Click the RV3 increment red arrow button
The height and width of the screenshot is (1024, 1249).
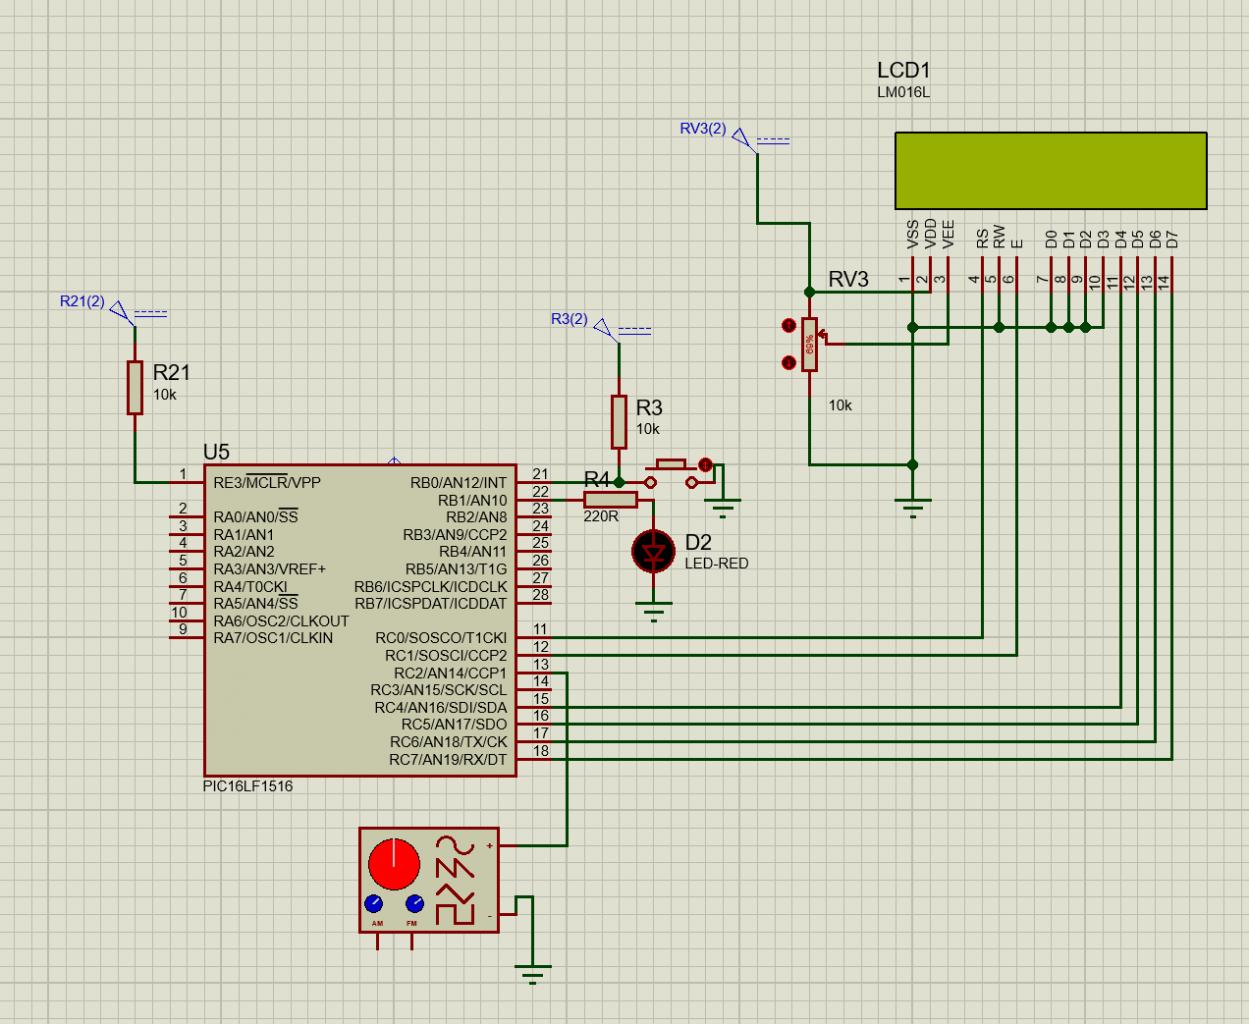pyautogui.click(x=788, y=325)
